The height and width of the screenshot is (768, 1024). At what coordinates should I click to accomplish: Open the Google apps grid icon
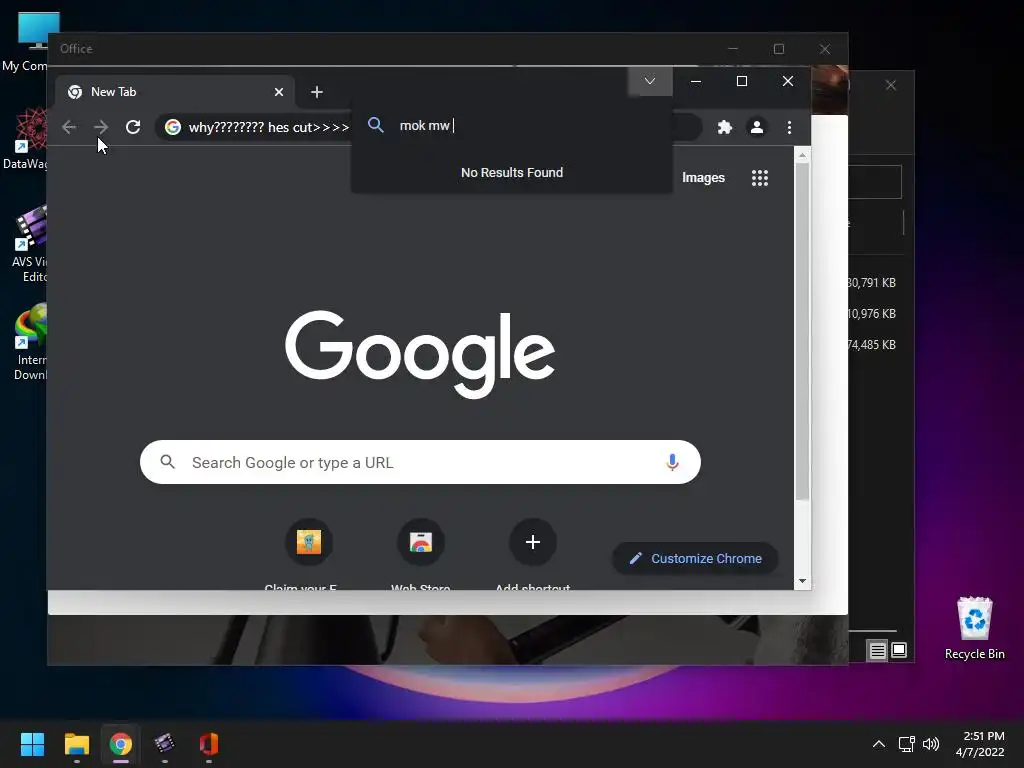(x=760, y=178)
